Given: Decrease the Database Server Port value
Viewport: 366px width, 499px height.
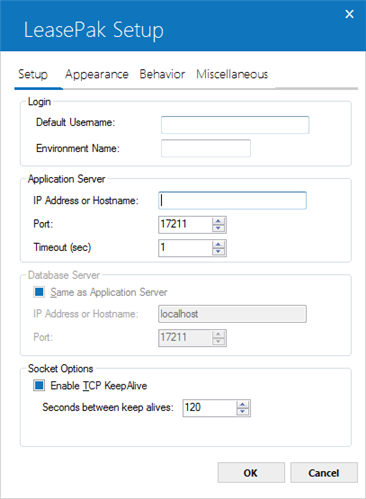Looking at the screenshot, I should [219, 342].
